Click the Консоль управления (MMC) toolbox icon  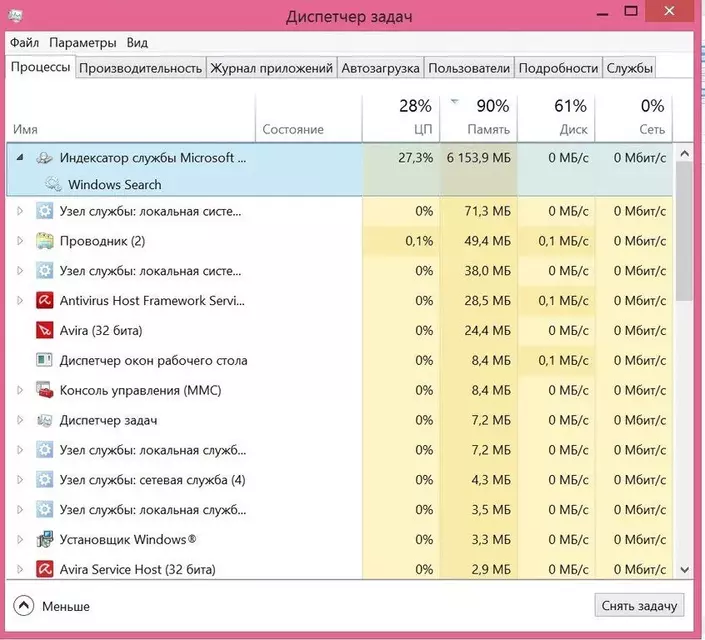(x=45, y=390)
